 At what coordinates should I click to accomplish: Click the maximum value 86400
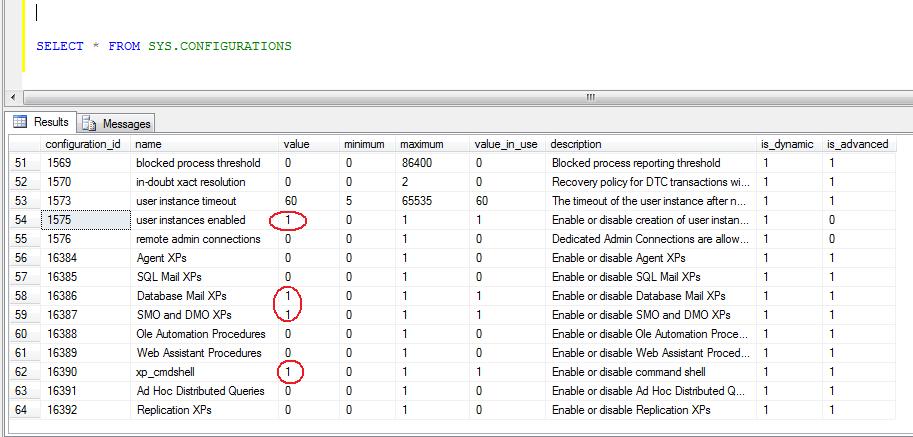point(433,163)
